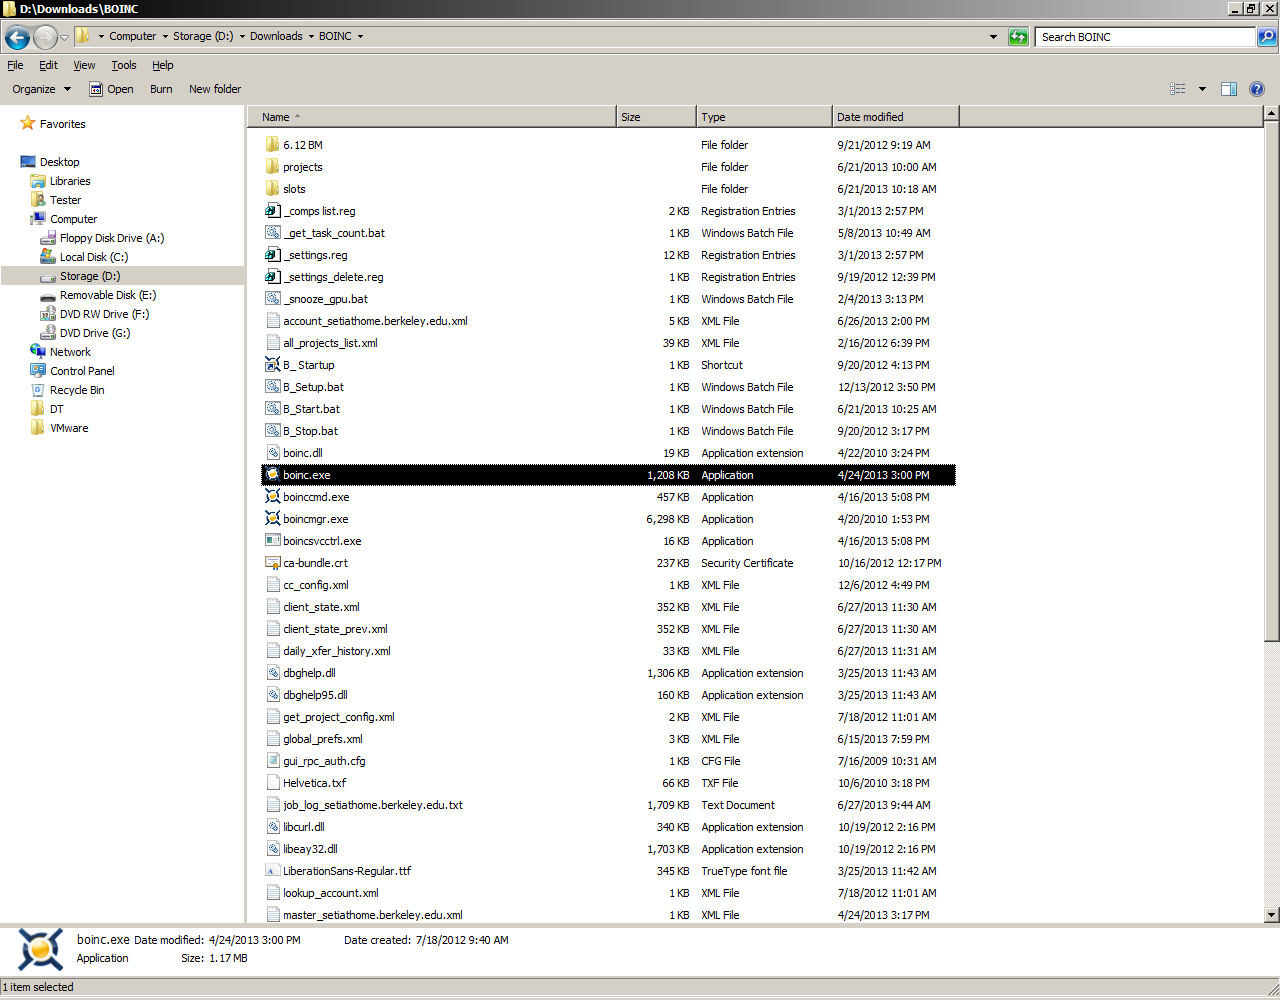
Task: Select the gui_rpc_auth.cfg file
Action: [608, 761]
